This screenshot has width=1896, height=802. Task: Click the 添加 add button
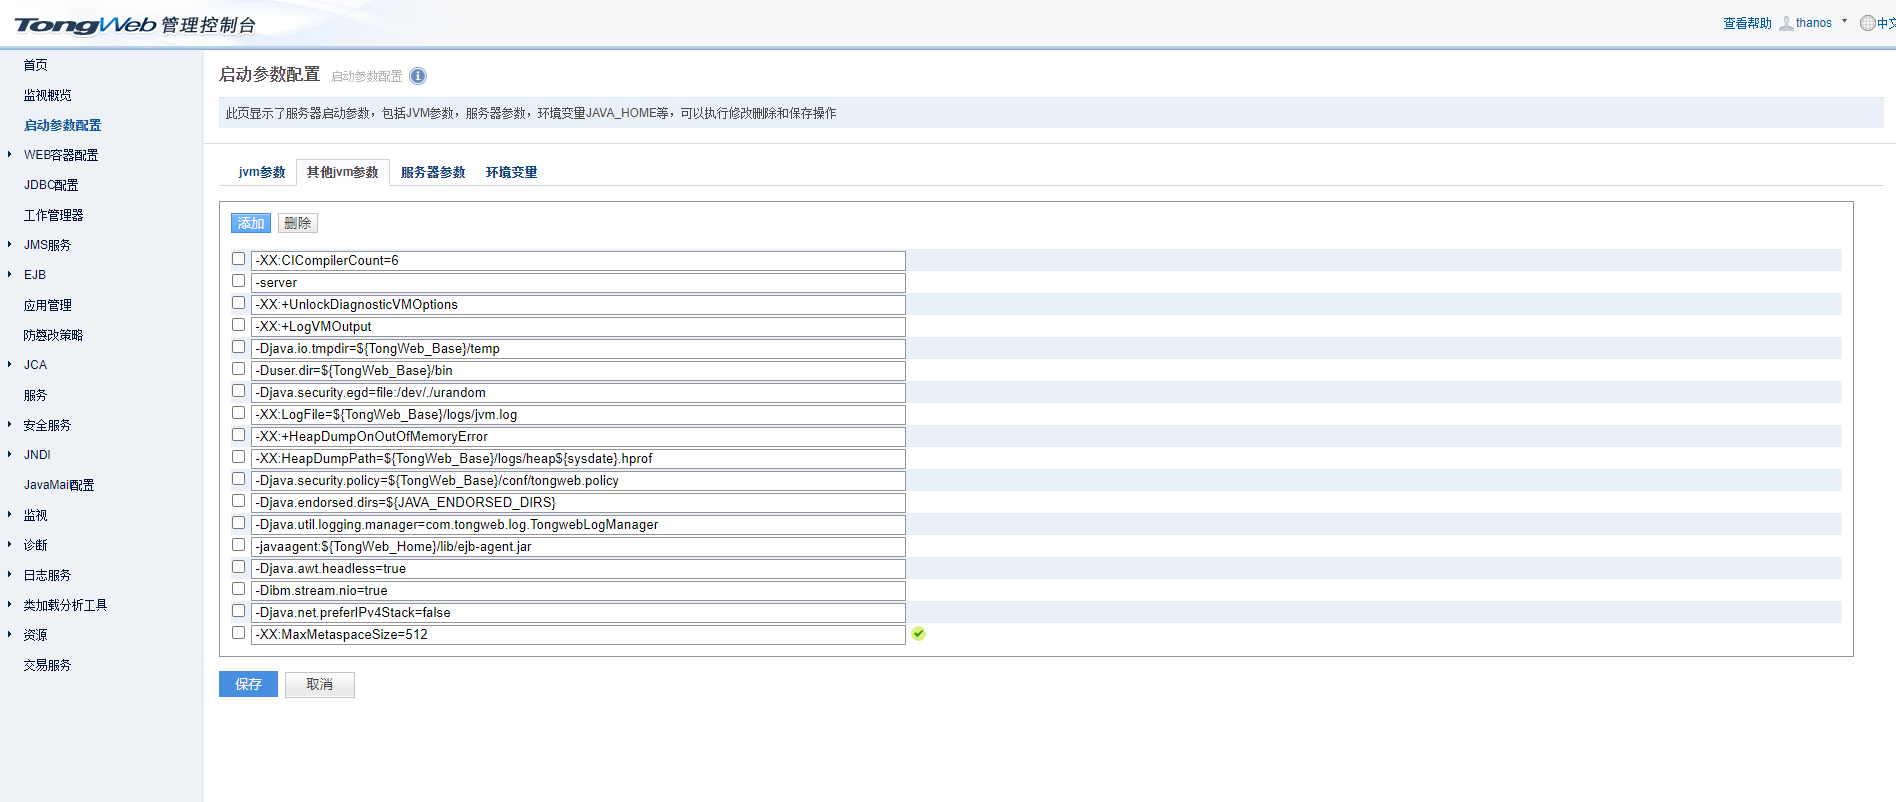[250, 223]
